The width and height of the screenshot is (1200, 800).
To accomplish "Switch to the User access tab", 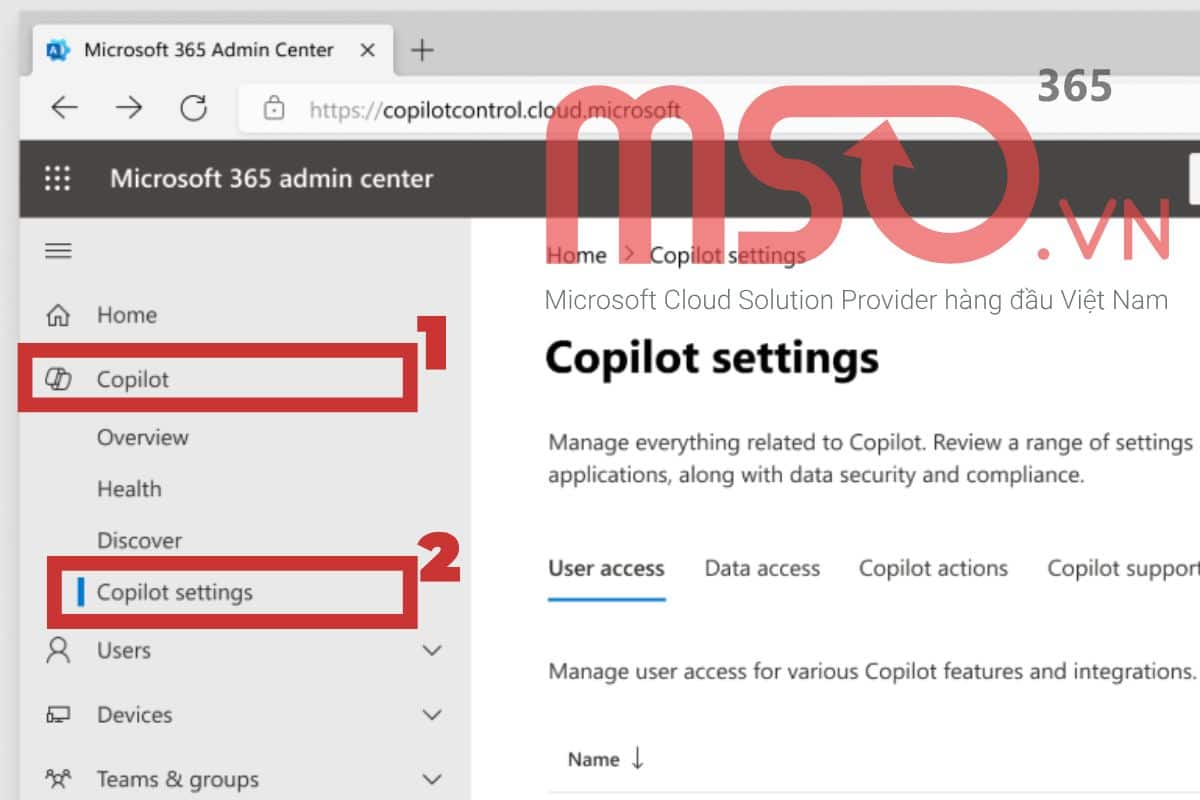I will [606, 569].
